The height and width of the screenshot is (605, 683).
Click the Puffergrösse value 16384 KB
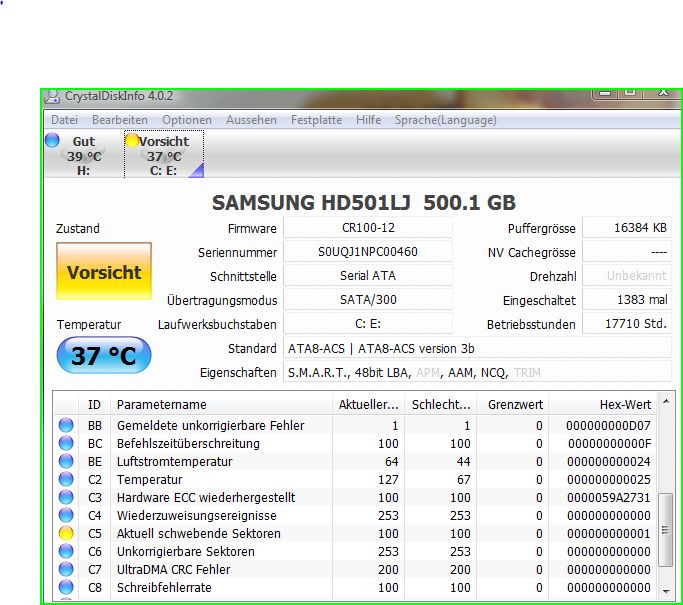627,228
